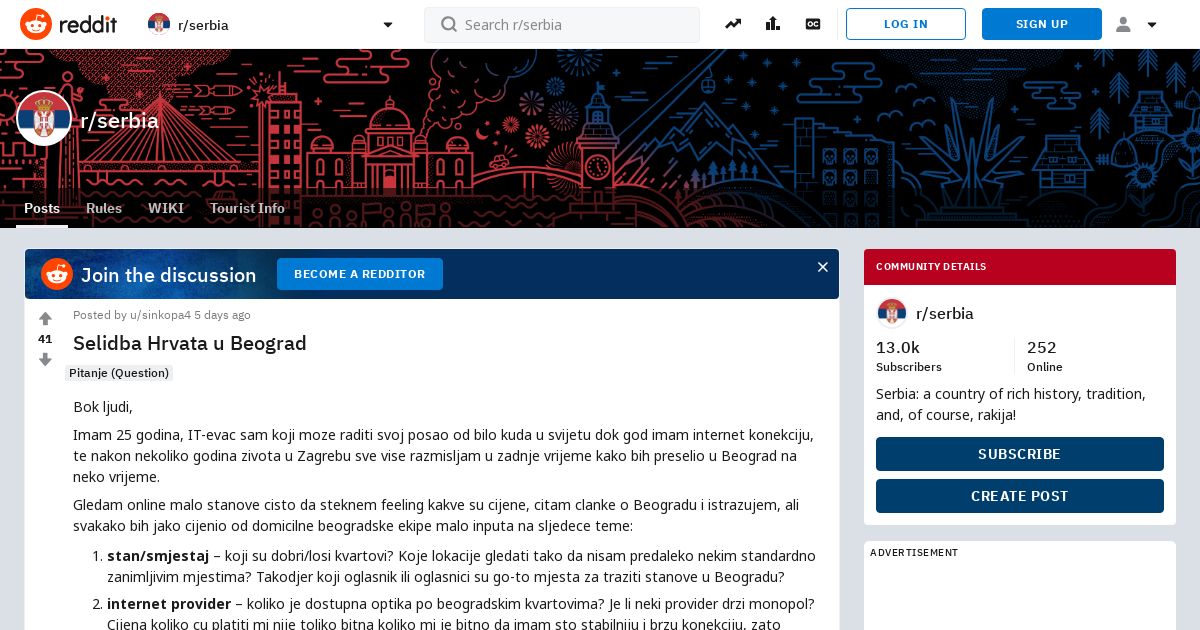Image resolution: width=1200 pixels, height=630 pixels.
Task: Click the SIGN UP button
Action: (1042, 24)
